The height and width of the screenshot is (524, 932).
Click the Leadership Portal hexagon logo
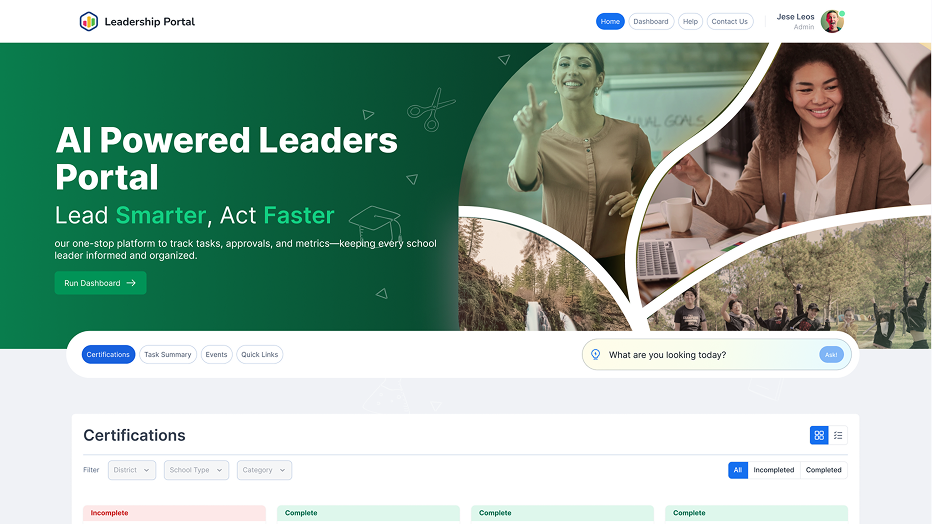89,21
